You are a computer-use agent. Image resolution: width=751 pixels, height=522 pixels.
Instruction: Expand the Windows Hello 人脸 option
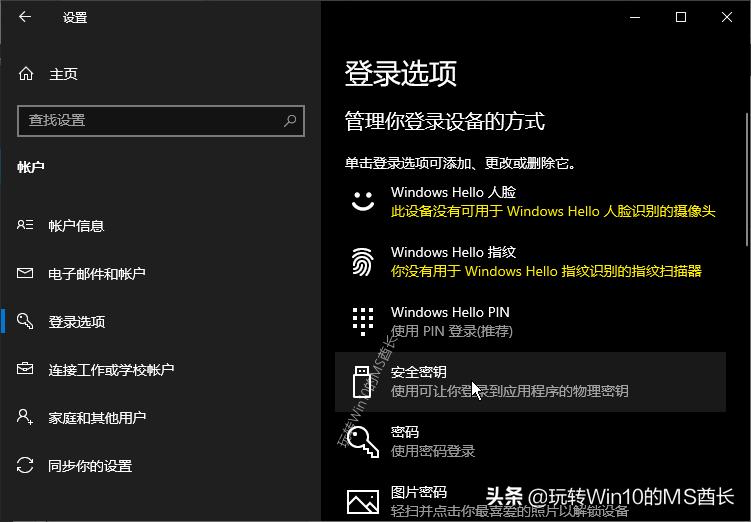530,202
